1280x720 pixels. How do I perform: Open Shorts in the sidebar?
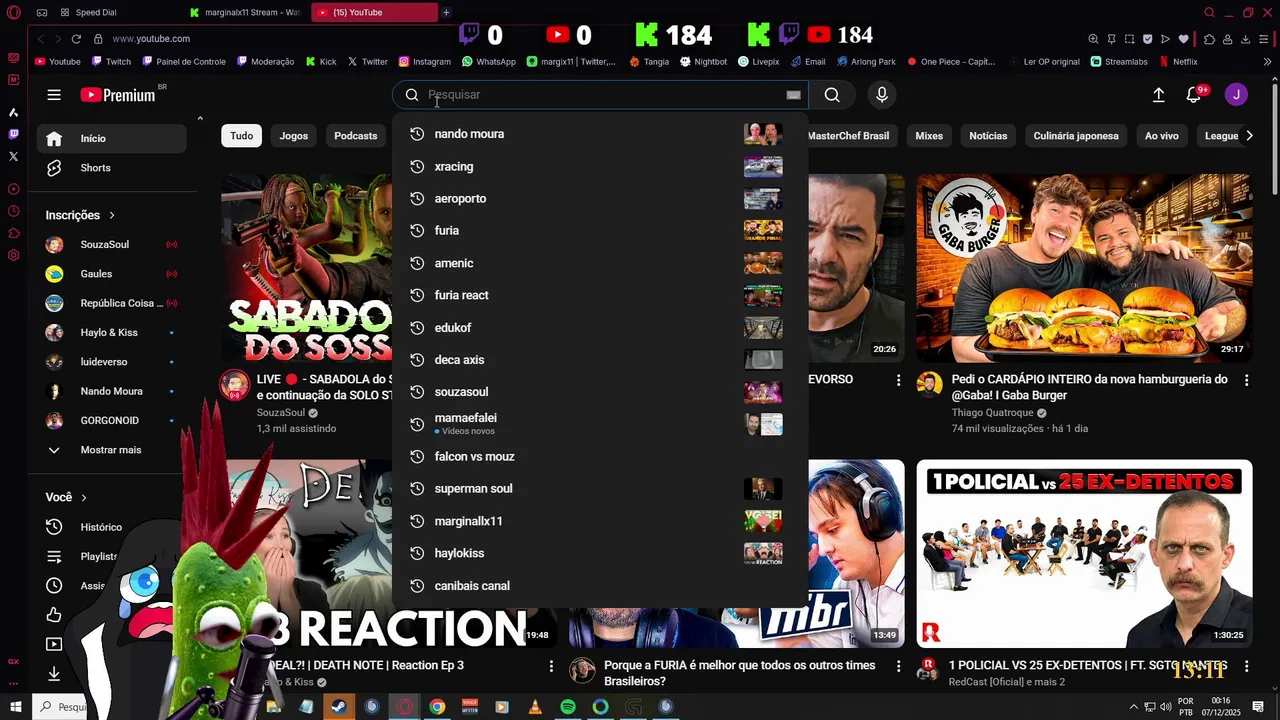pyautogui.click(x=111, y=168)
